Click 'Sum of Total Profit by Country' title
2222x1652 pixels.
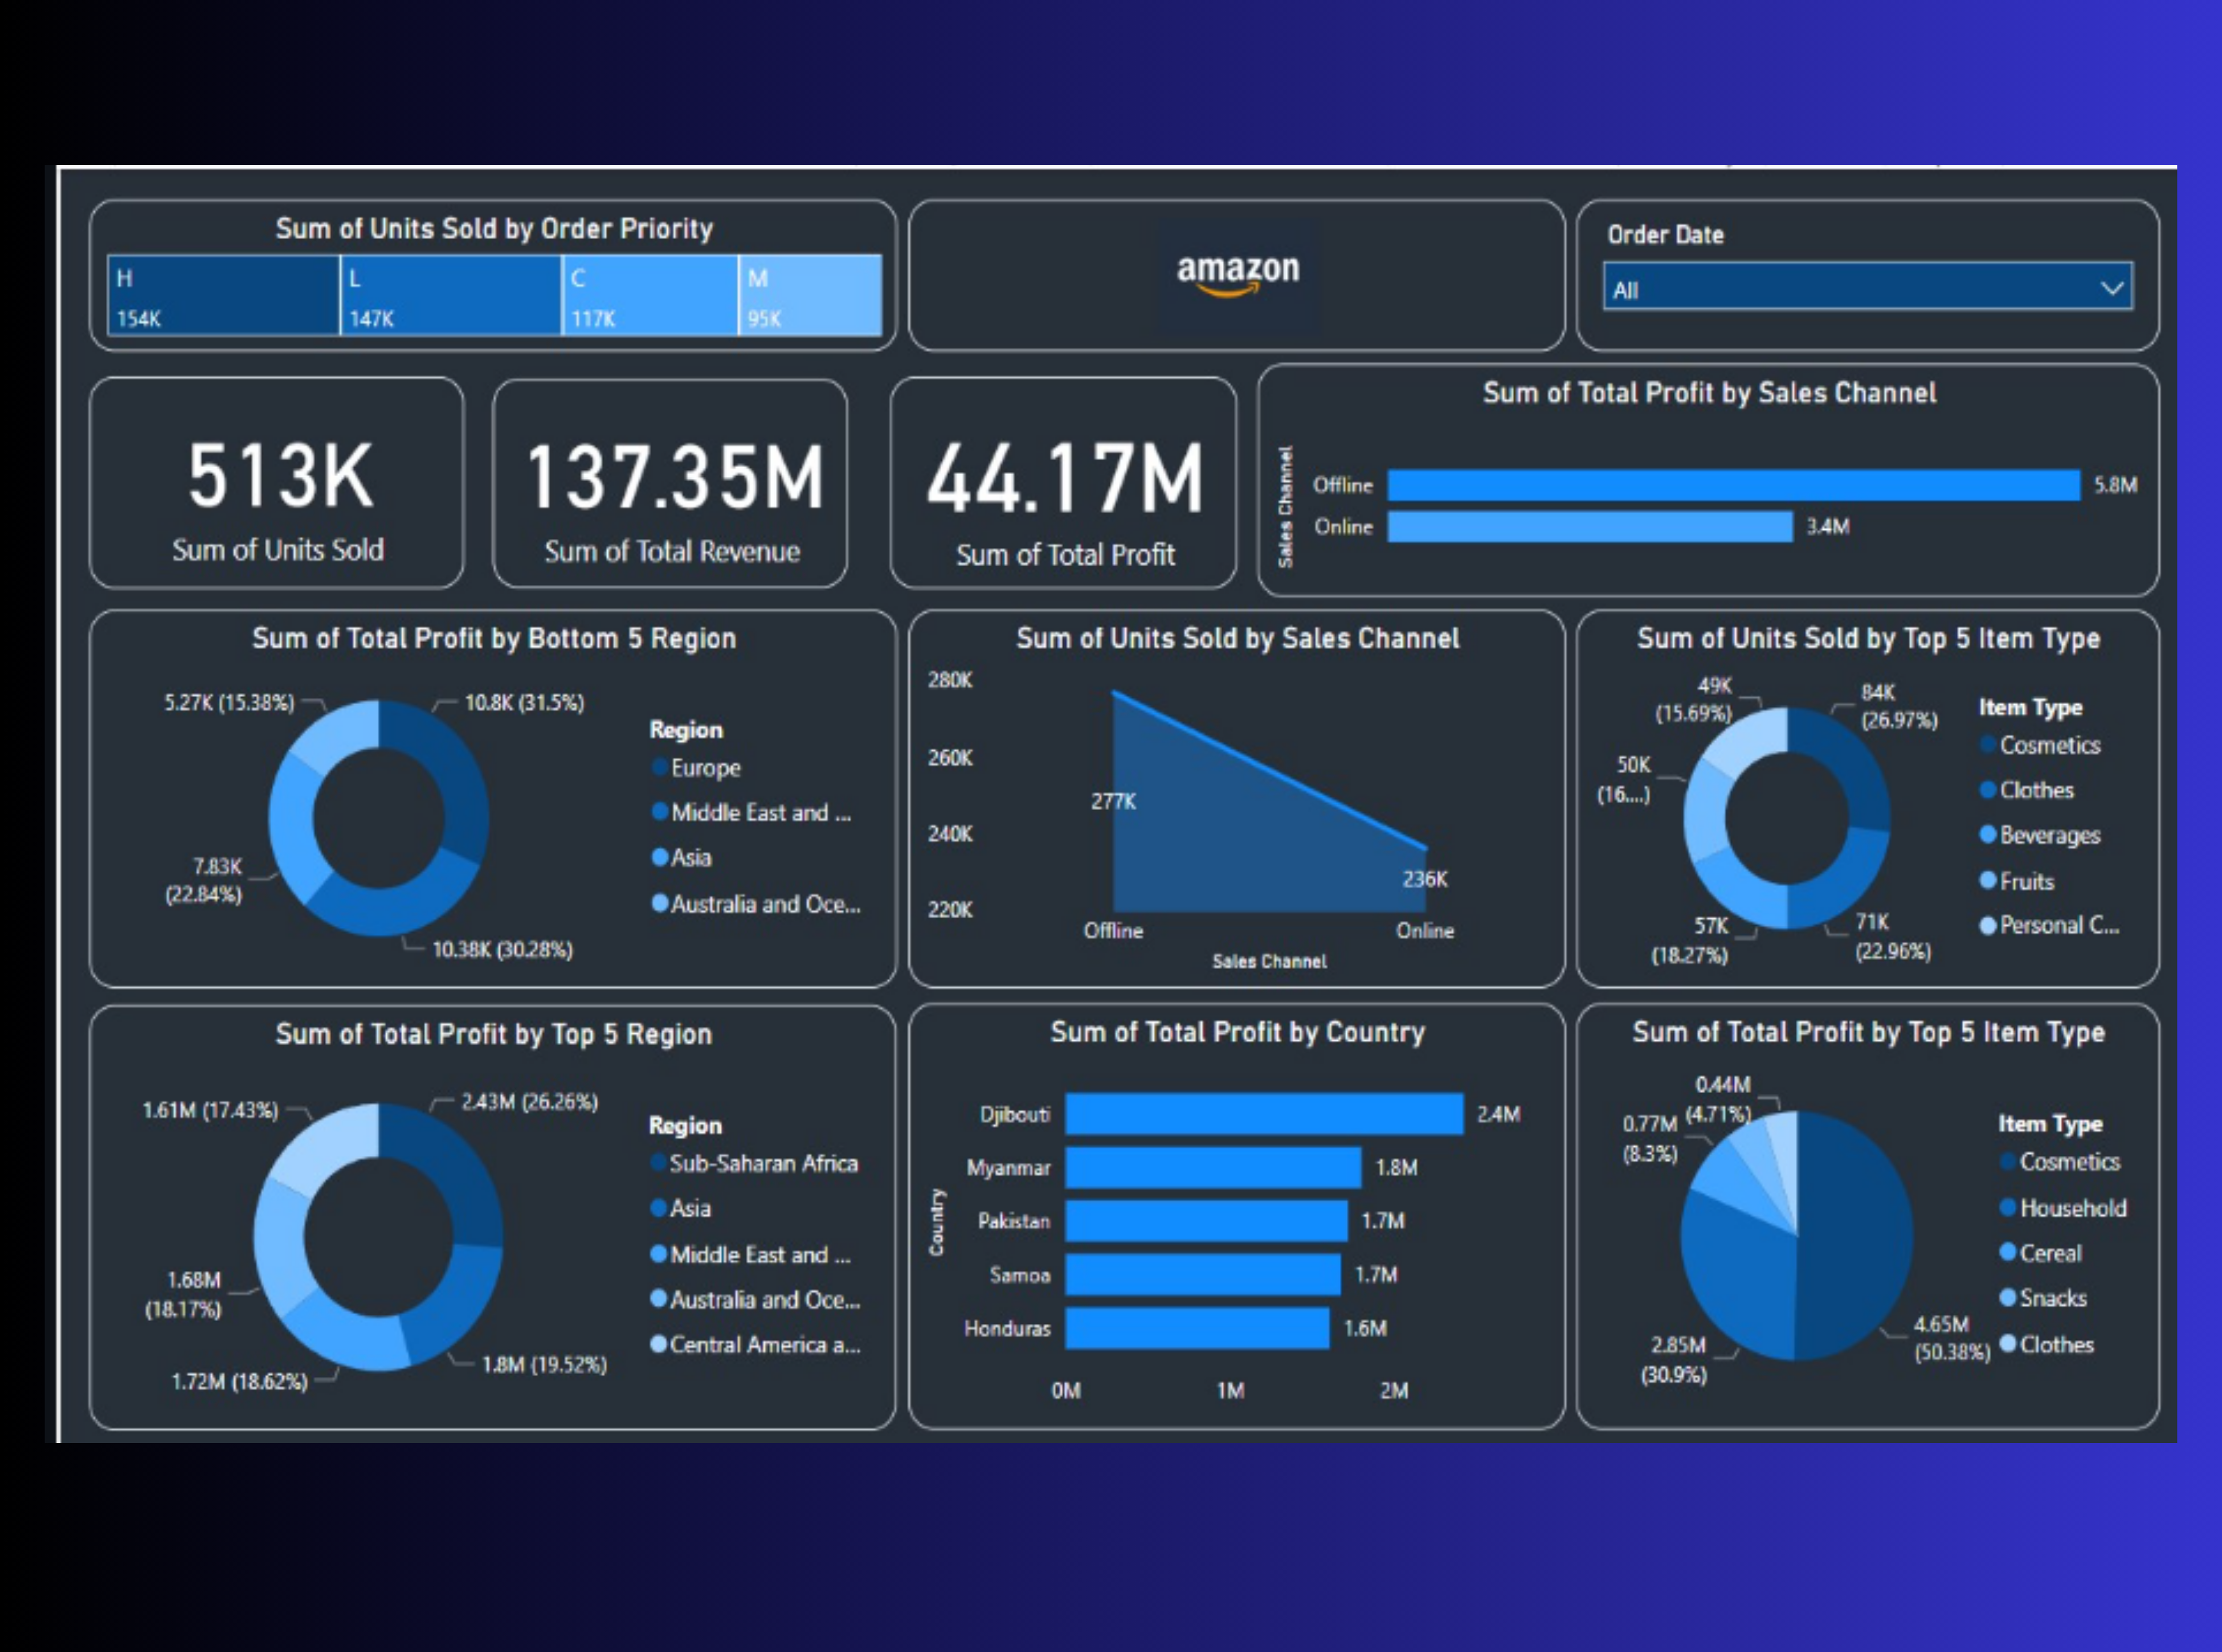coord(1237,1033)
